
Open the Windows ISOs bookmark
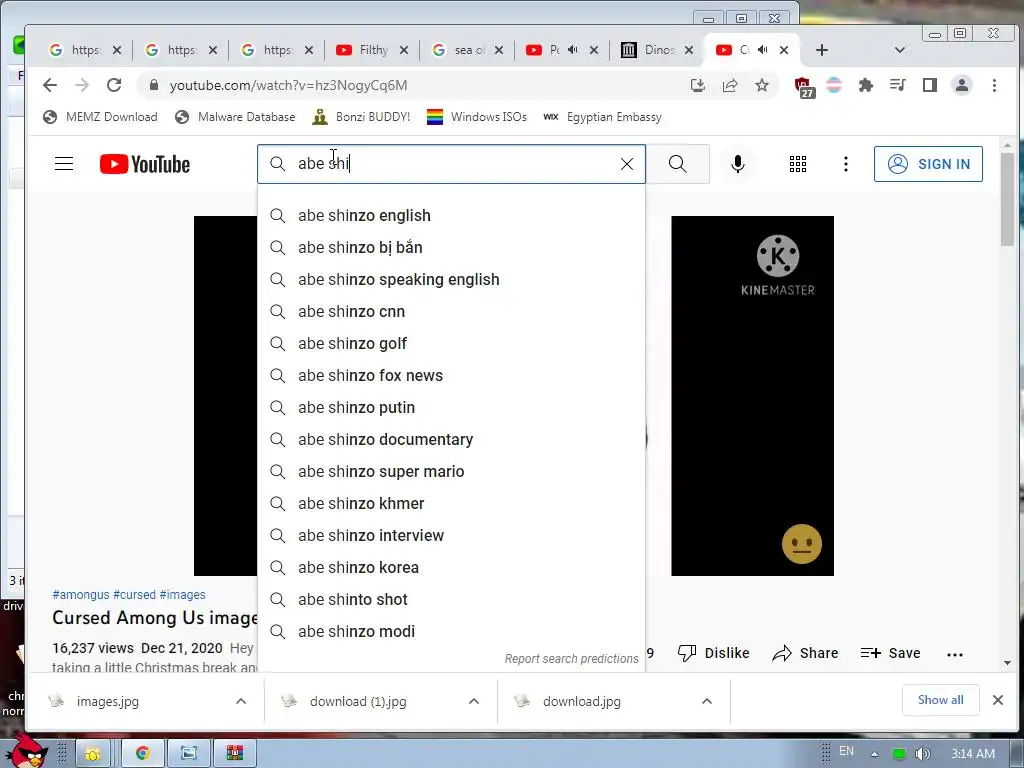pos(477,117)
